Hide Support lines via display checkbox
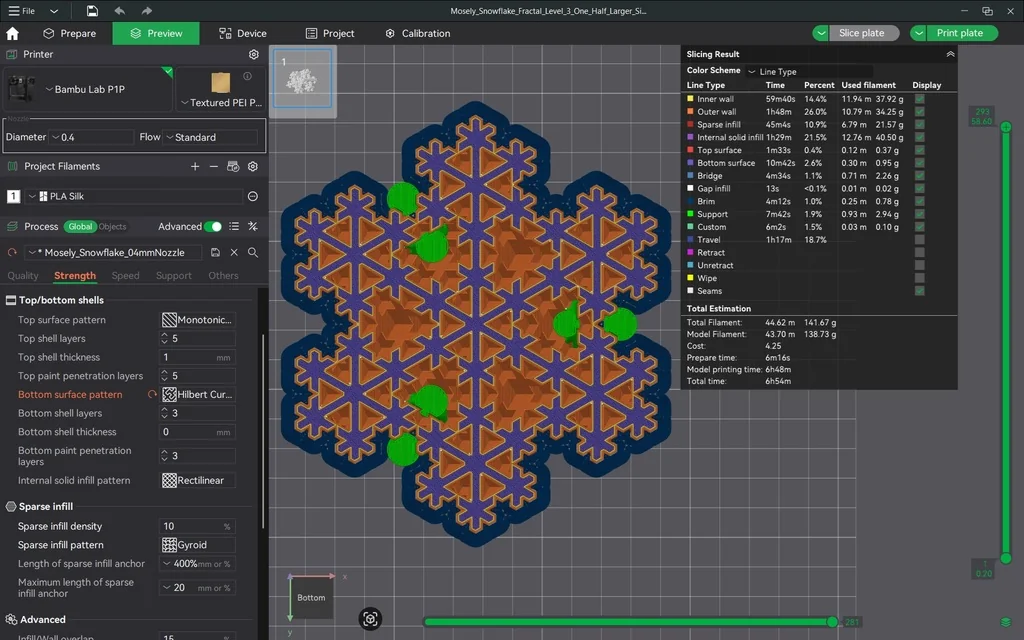 (919, 214)
